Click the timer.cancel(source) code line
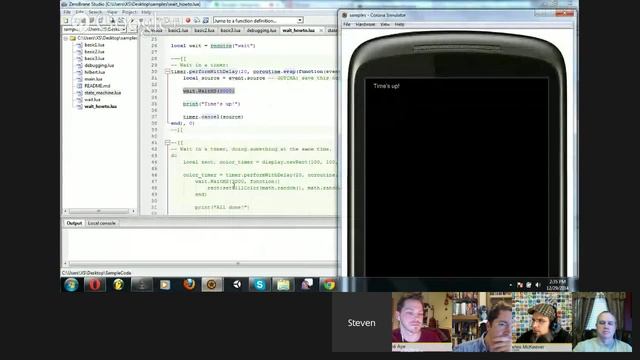 tap(213, 117)
